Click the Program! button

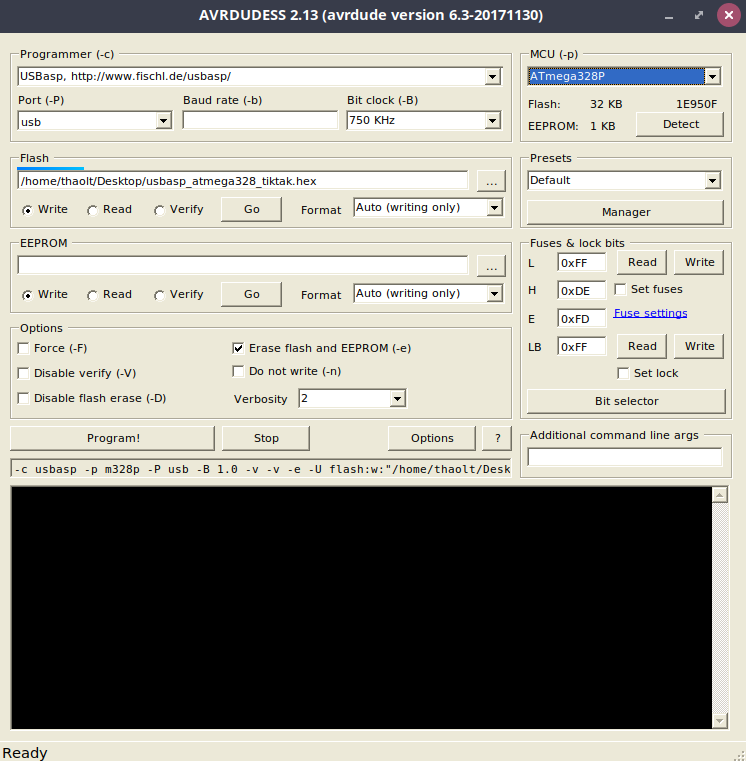click(112, 438)
